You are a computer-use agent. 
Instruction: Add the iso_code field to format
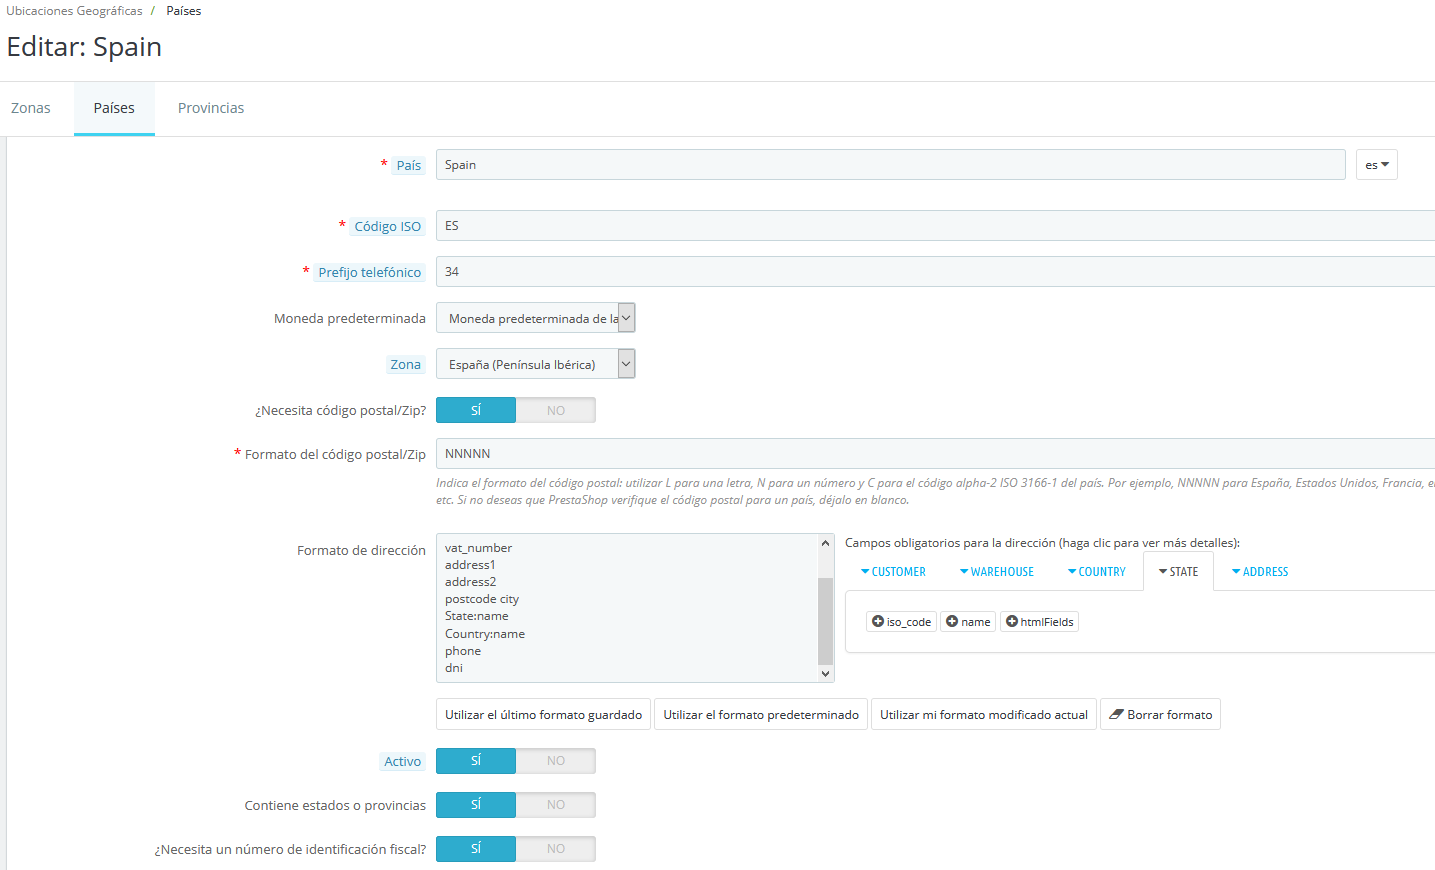tap(901, 622)
